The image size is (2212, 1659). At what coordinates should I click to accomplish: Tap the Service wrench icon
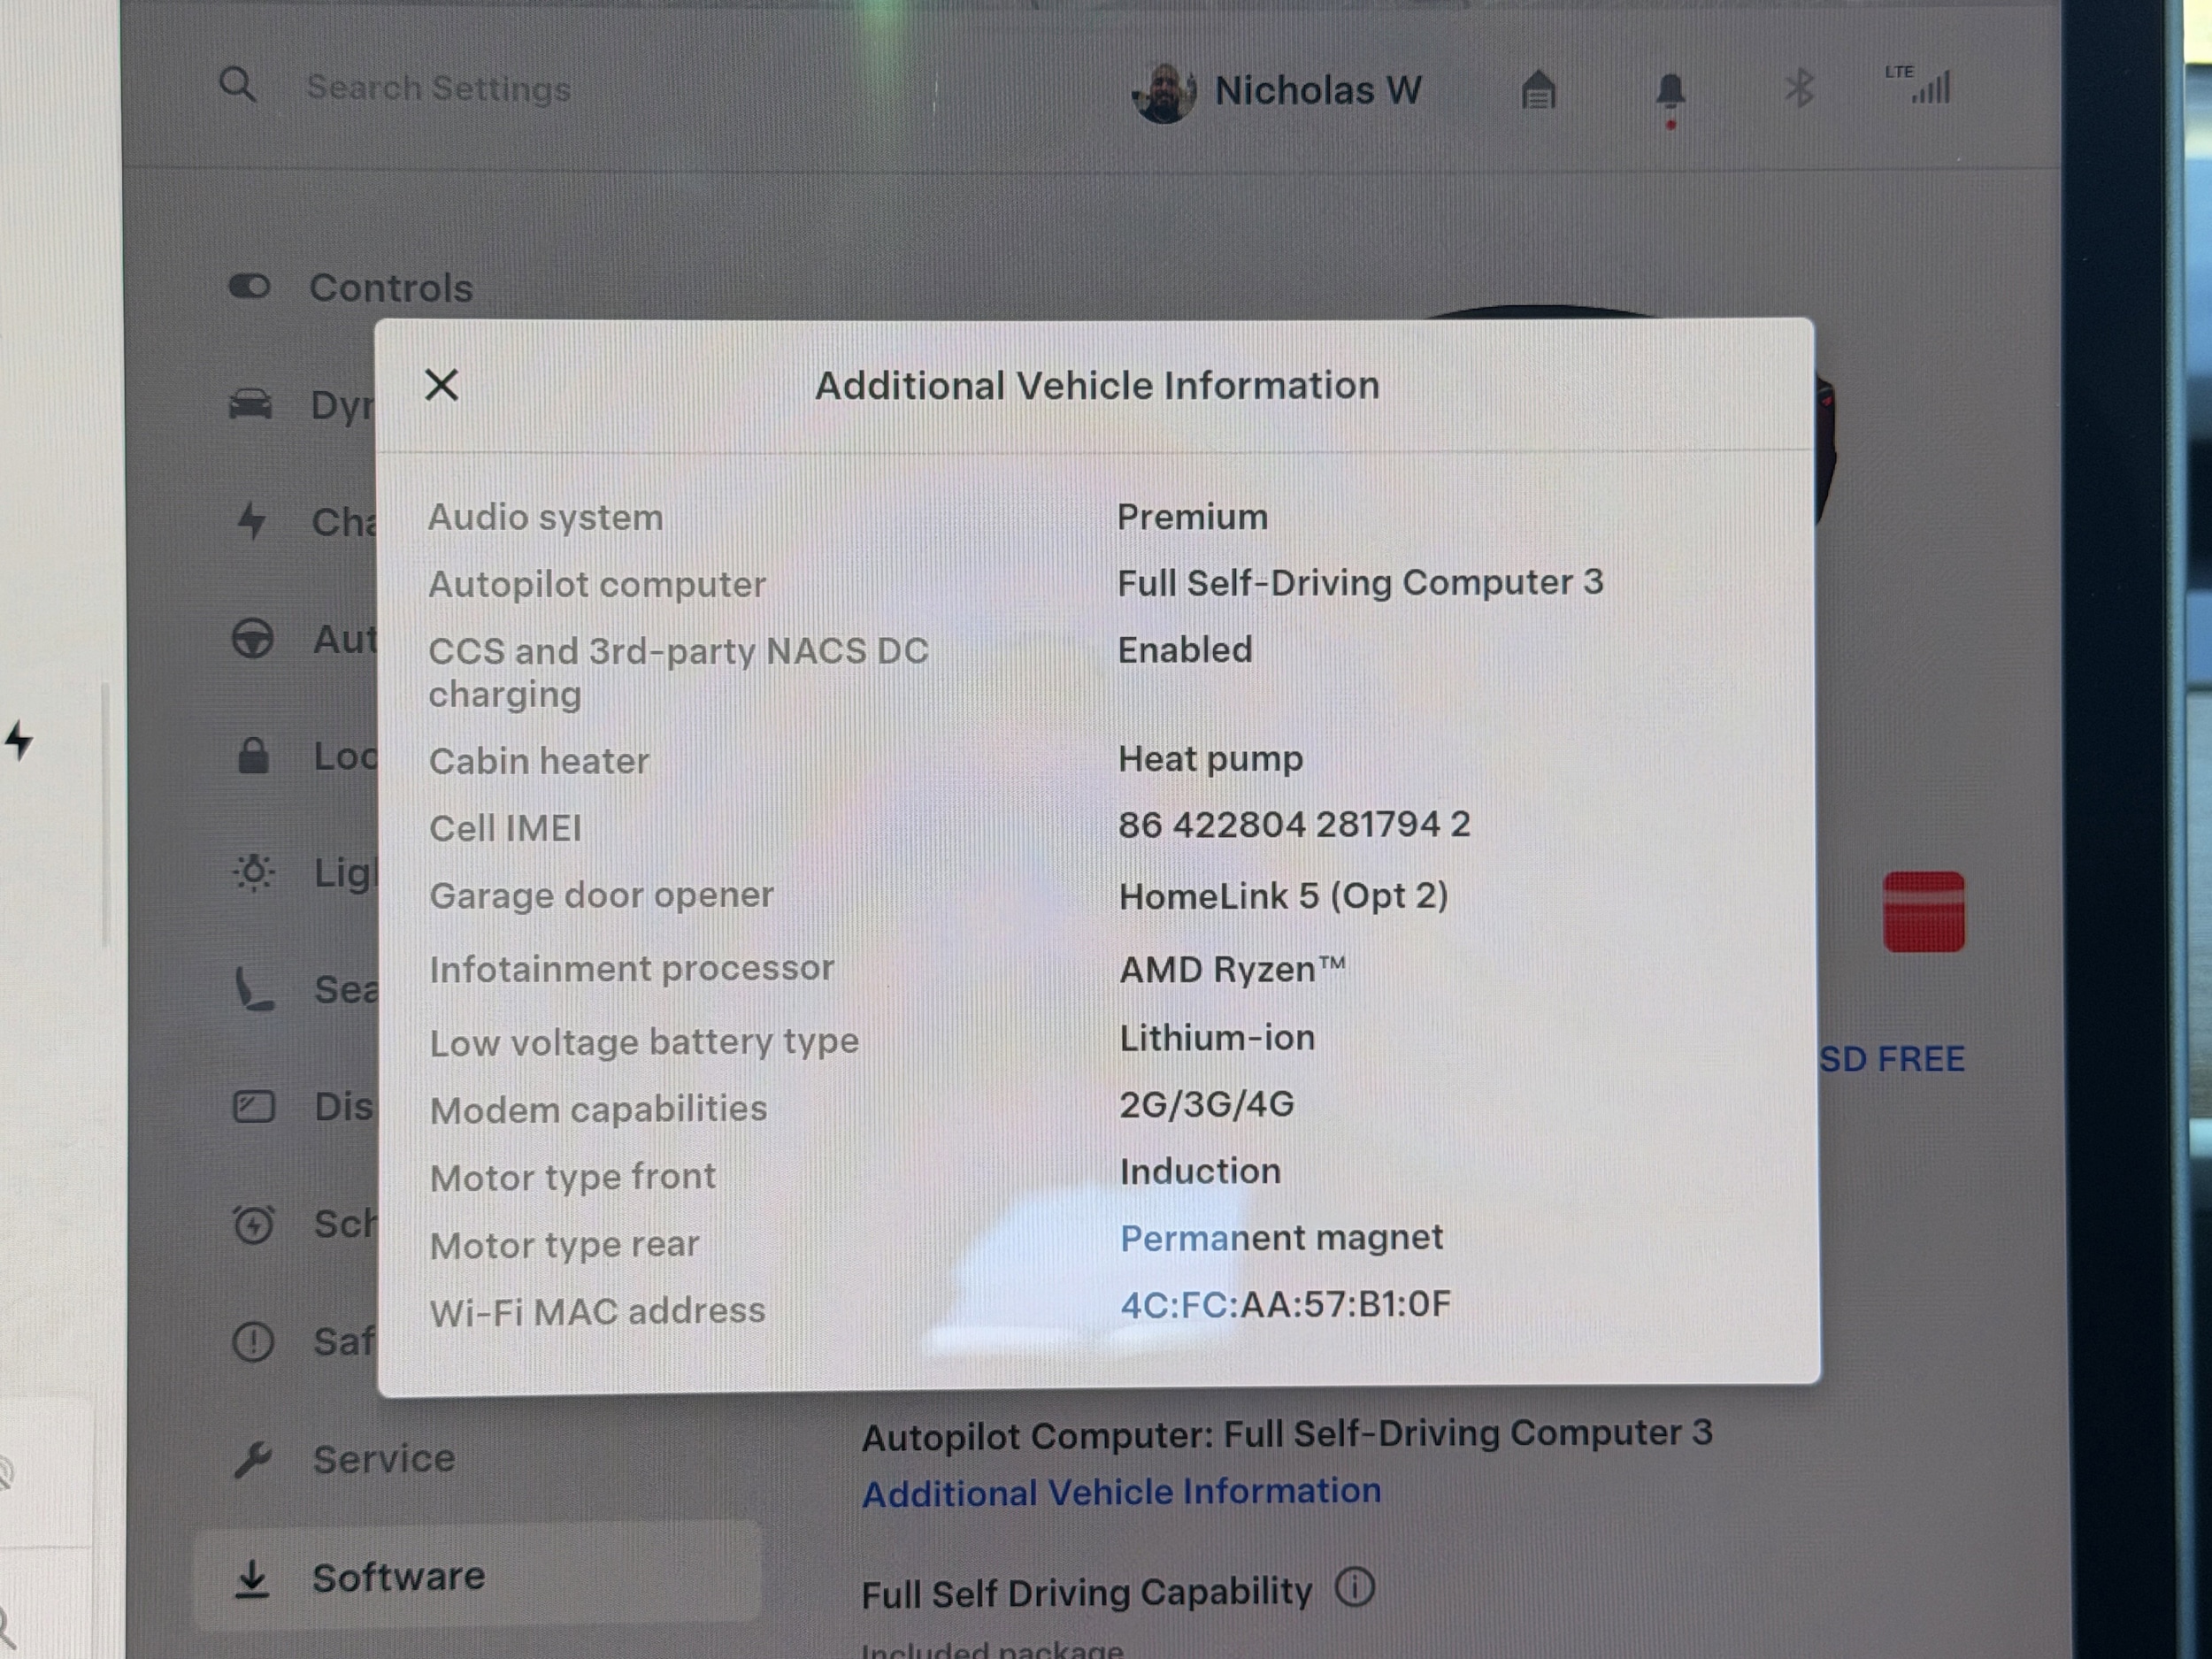tap(252, 1459)
